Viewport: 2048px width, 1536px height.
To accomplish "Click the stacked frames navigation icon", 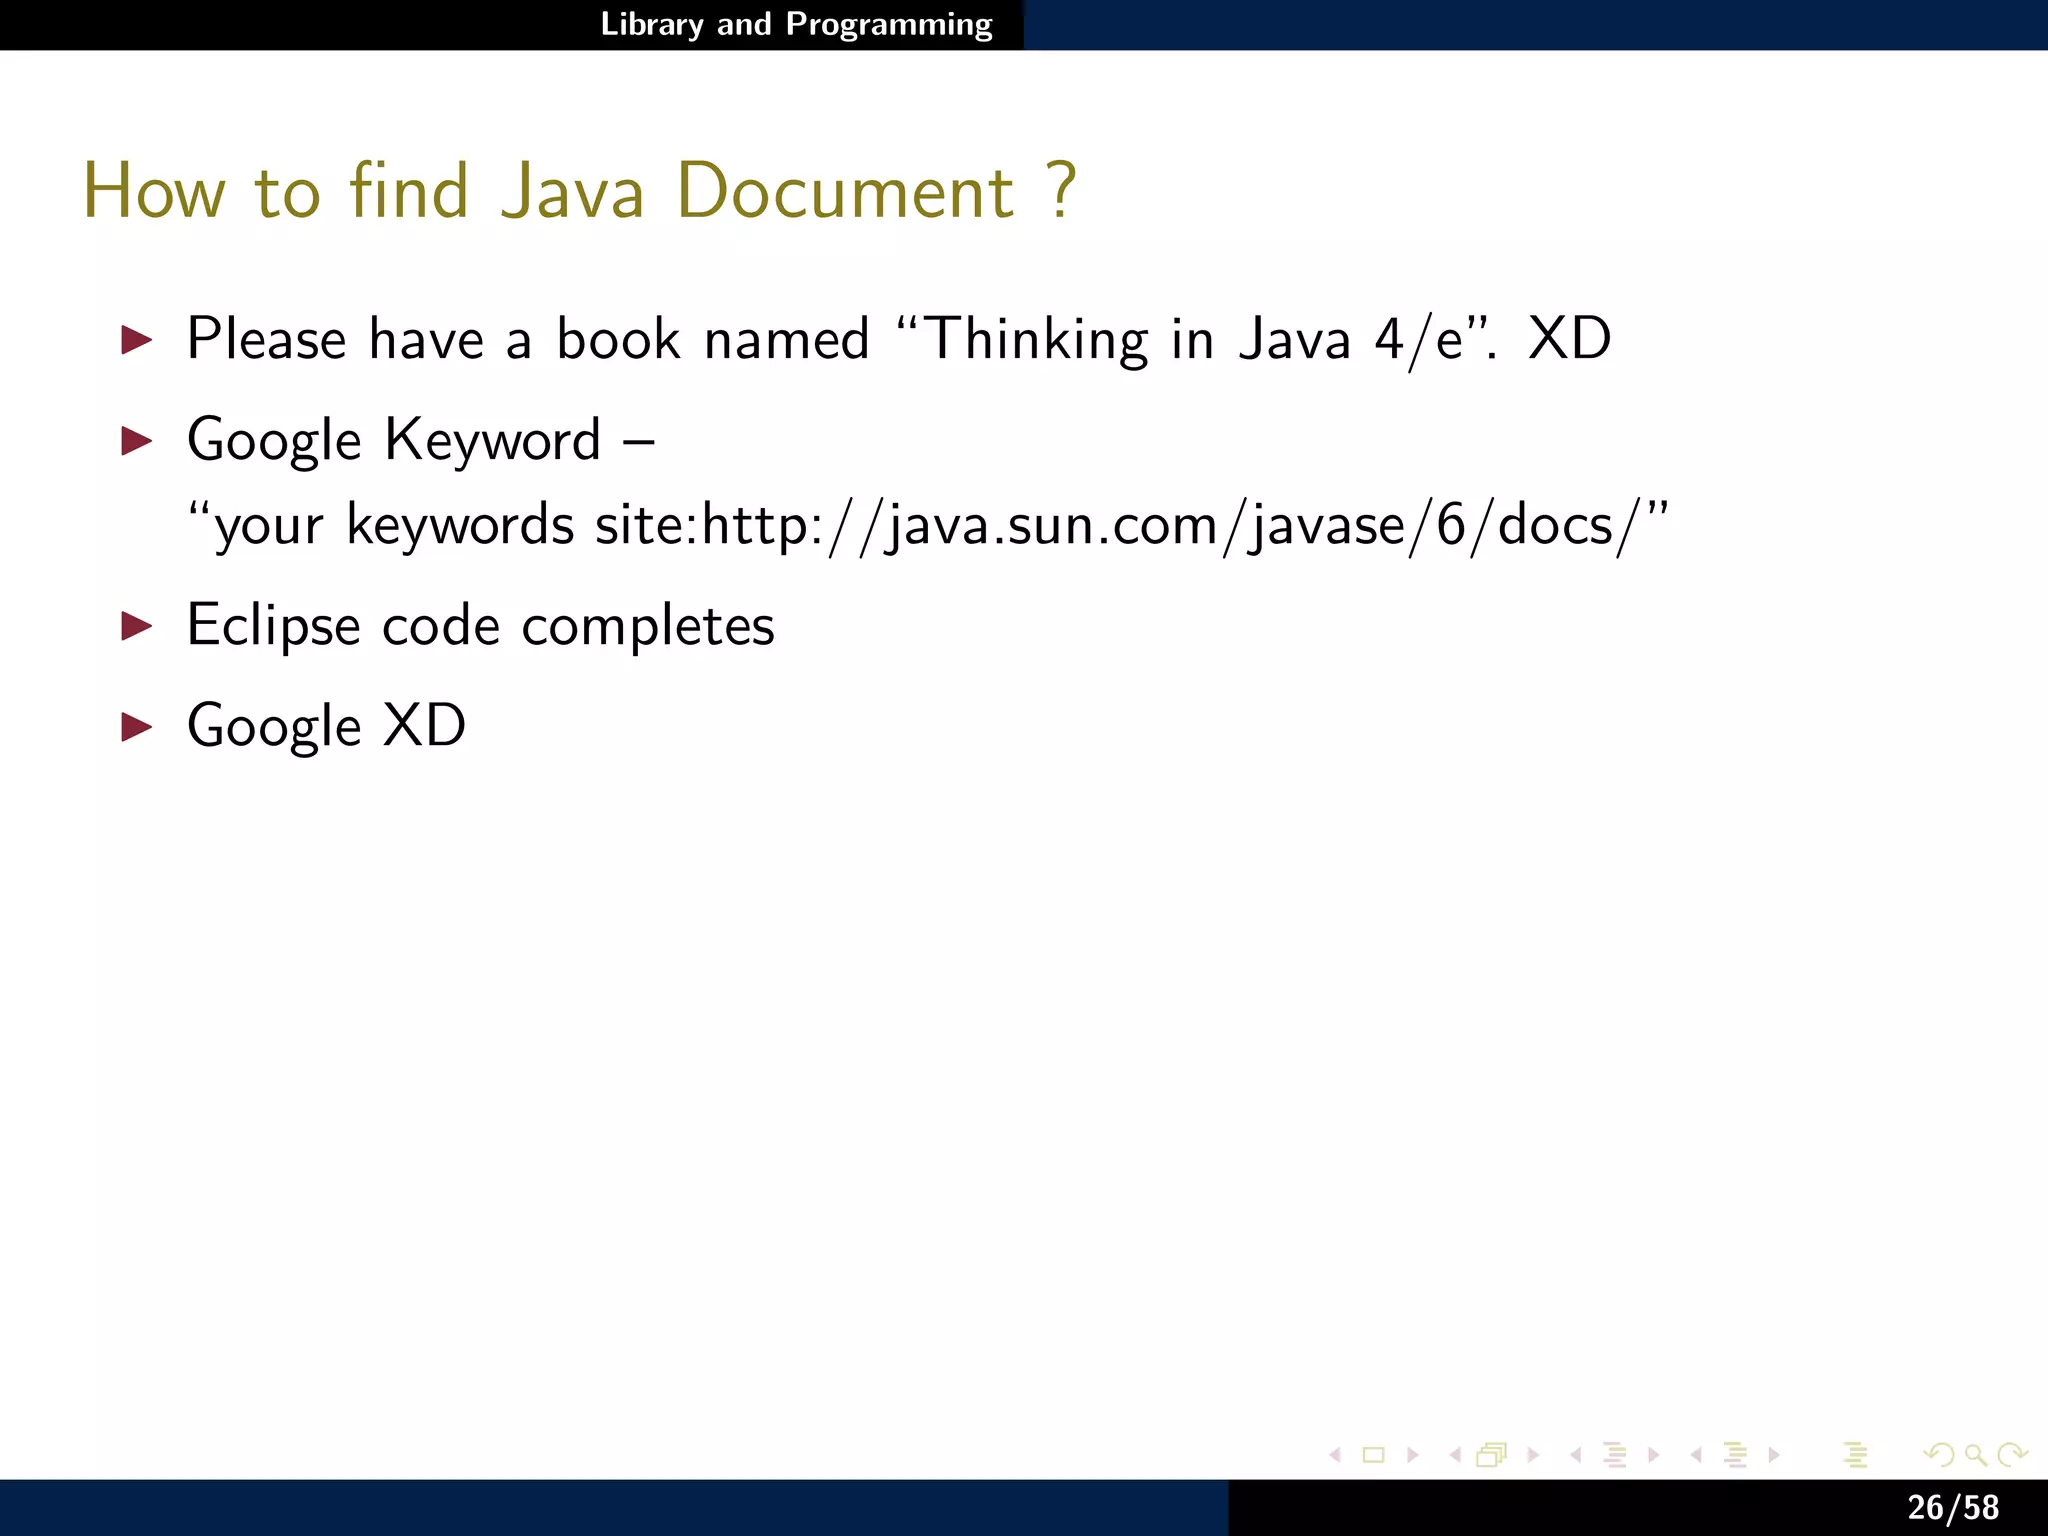I will tap(1491, 1455).
